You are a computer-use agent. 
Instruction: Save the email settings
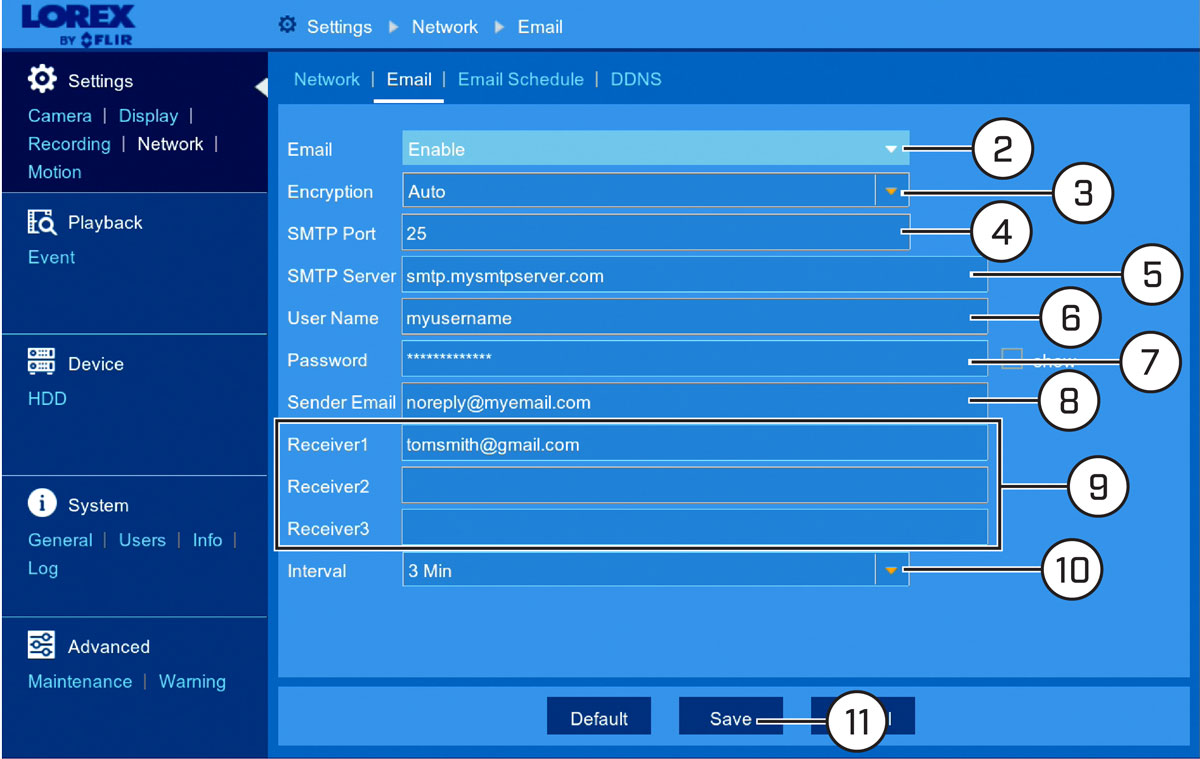click(x=731, y=718)
